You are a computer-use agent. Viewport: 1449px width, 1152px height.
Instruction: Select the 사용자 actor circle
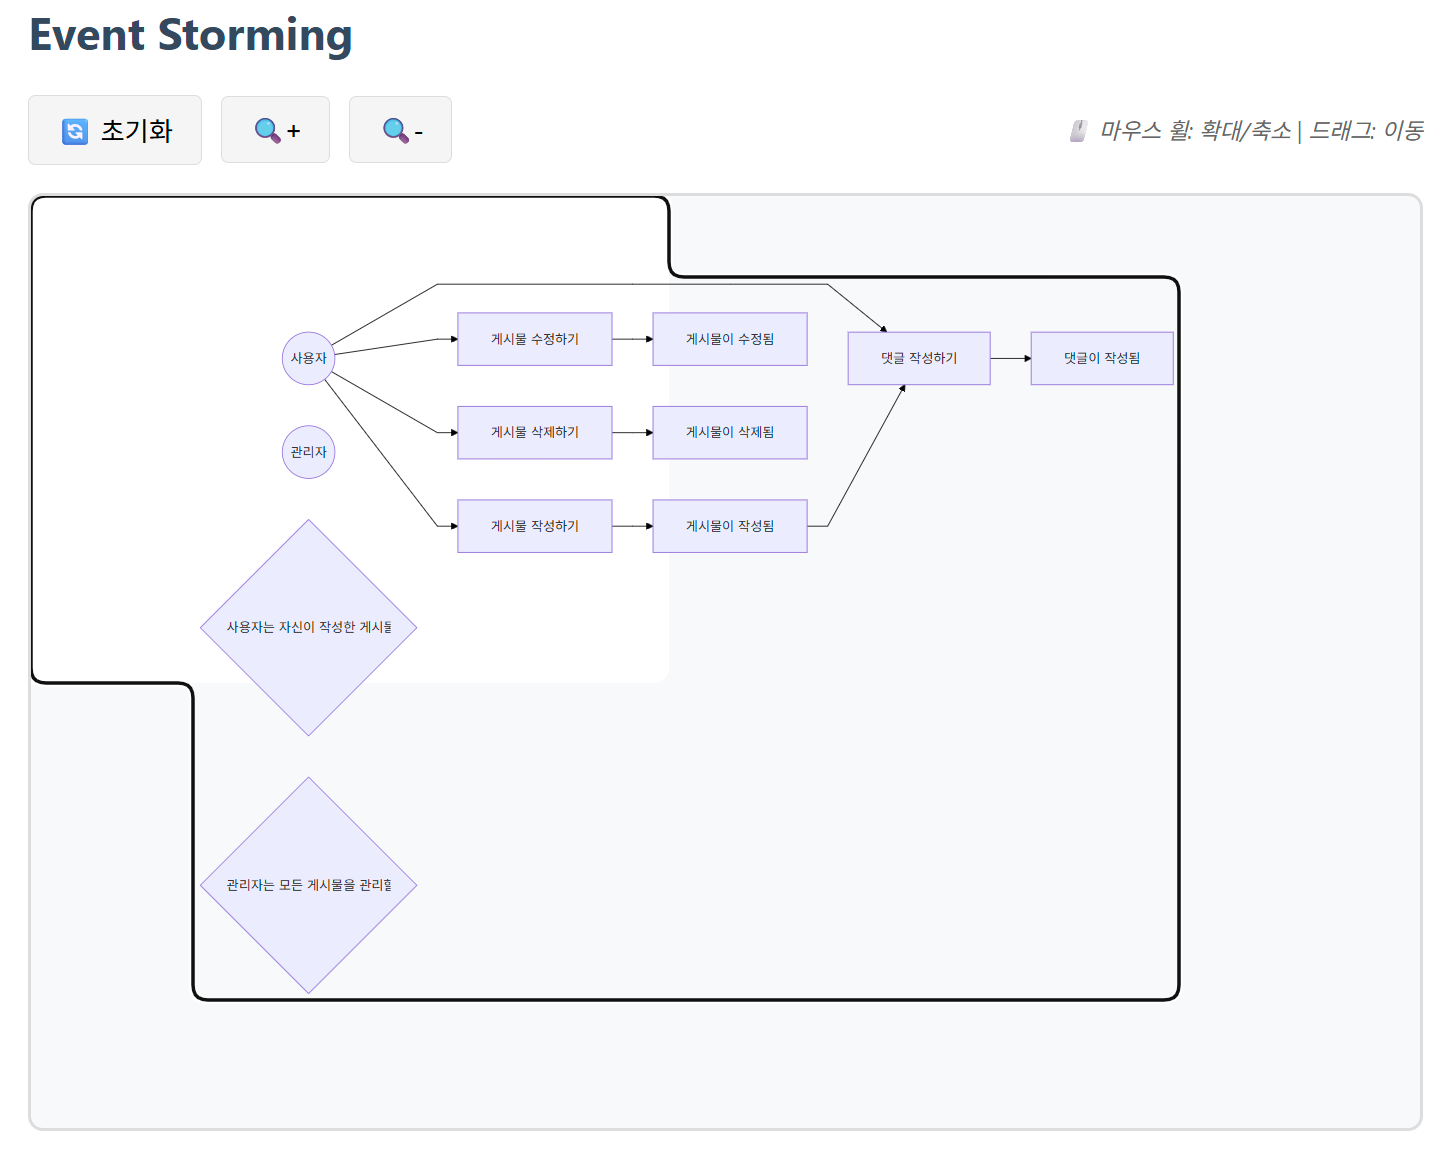308,358
